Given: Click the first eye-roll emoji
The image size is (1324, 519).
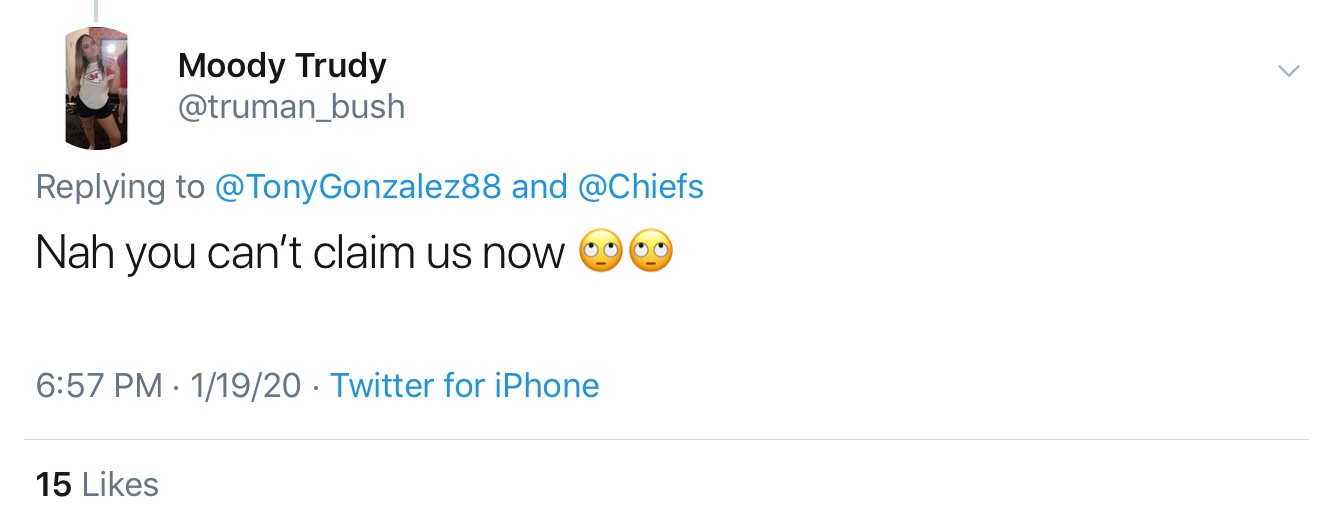Looking at the screenshot, I should [600, 254].
